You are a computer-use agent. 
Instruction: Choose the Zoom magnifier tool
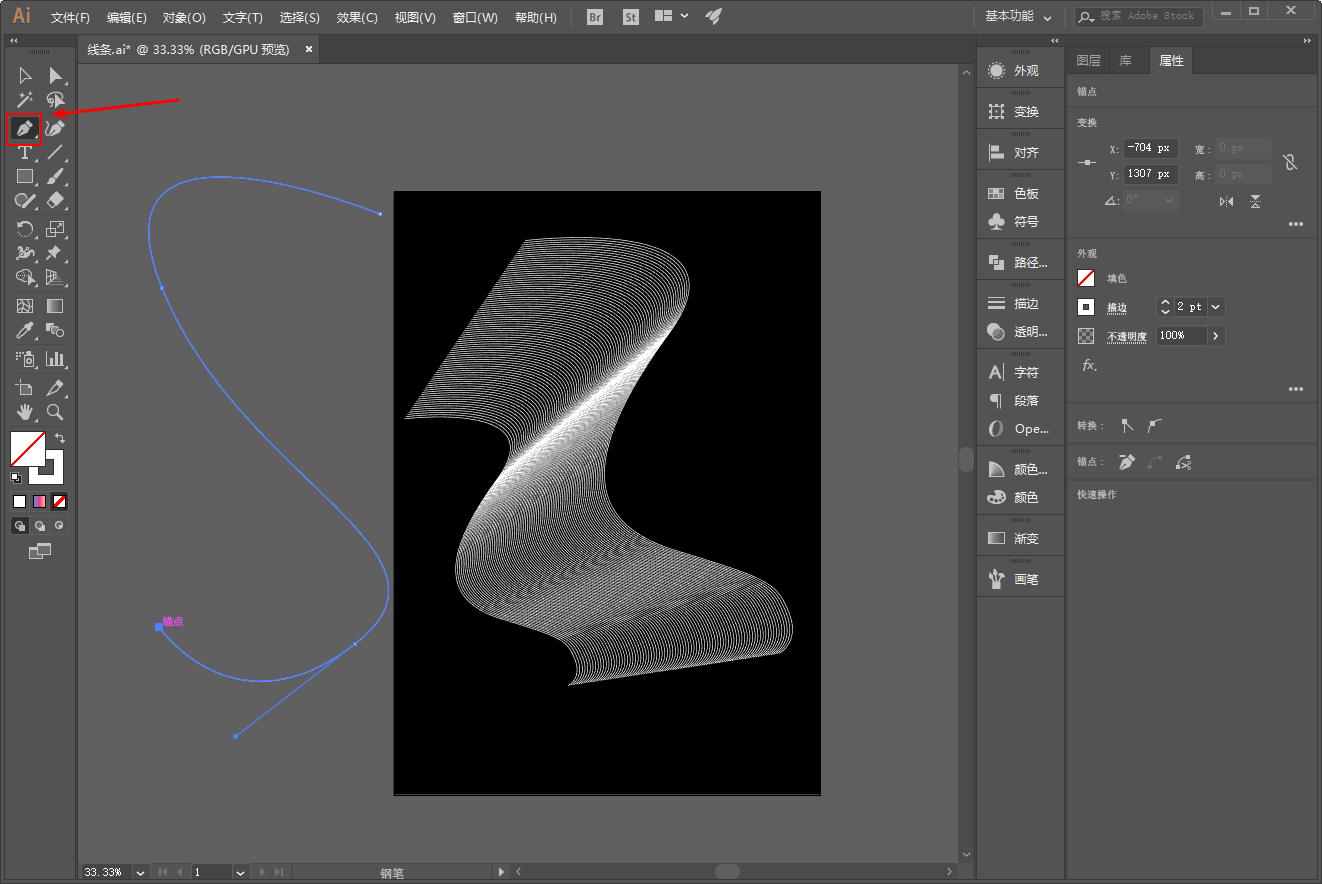tap(56, 411)
